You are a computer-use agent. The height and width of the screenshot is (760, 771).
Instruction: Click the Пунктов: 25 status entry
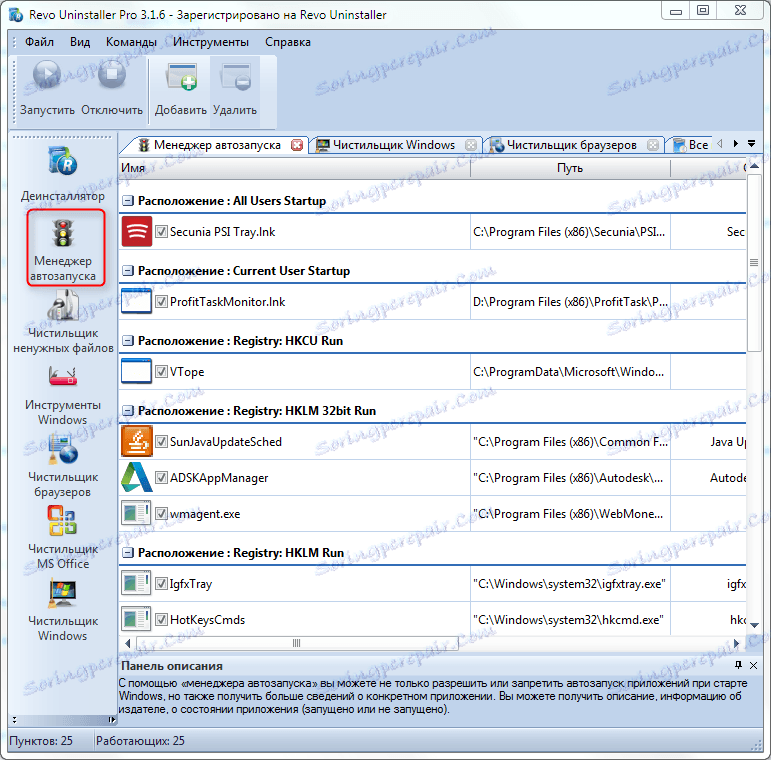pyautogui.click(x=41, y=740)
